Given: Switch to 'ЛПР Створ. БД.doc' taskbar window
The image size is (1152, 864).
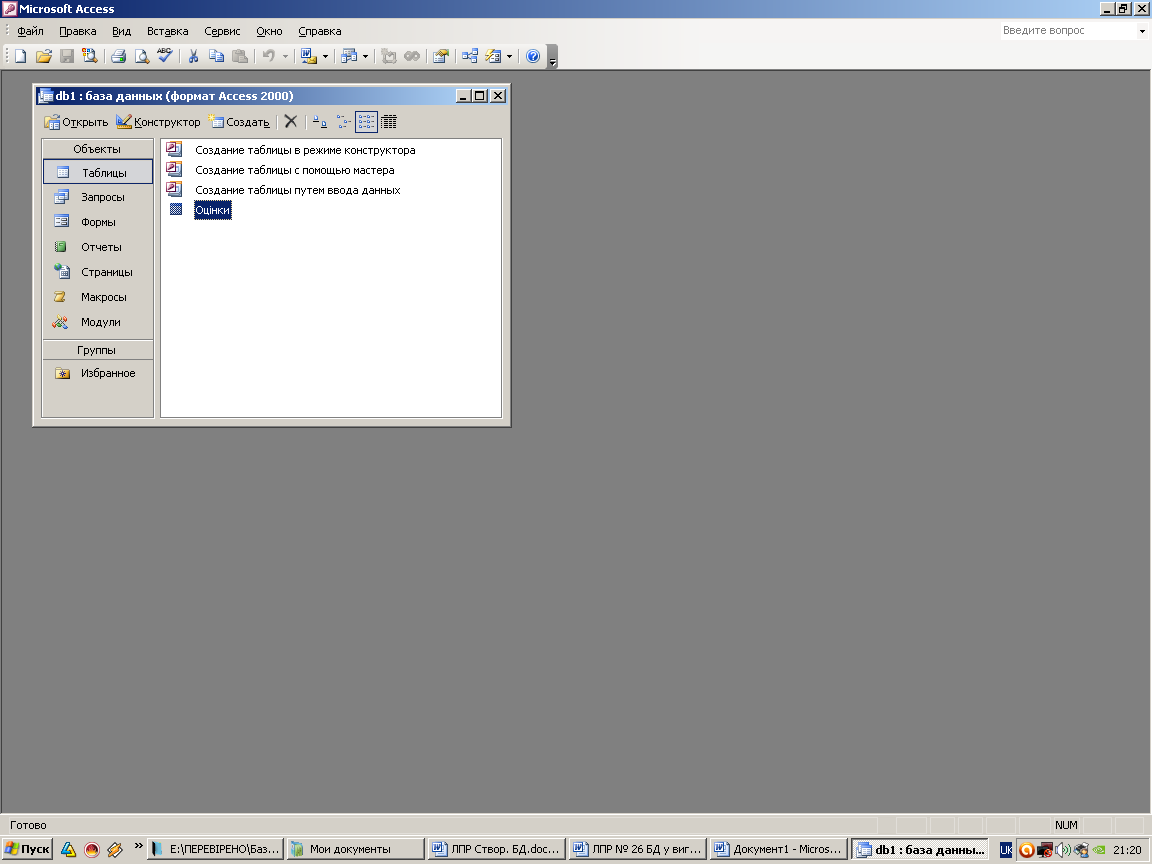Looking at the screenshot, I should [x=497, y=849].
